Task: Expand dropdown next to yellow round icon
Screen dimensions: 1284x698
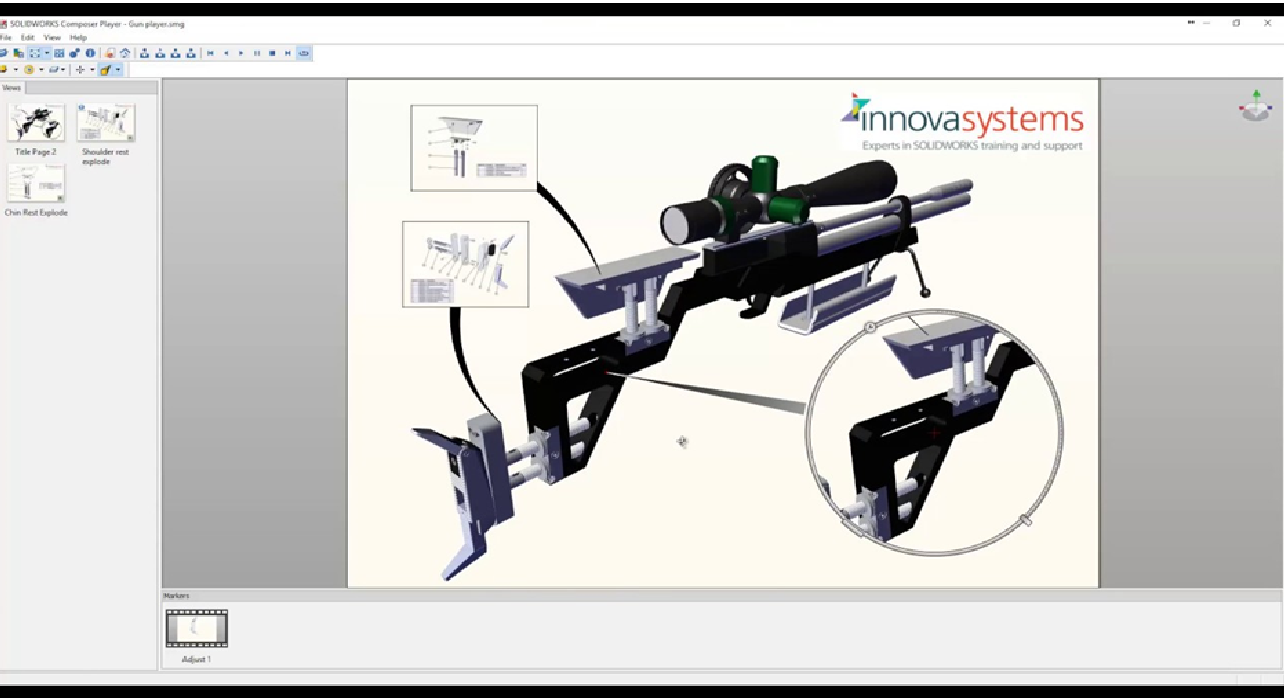Action: coord(41,70)
